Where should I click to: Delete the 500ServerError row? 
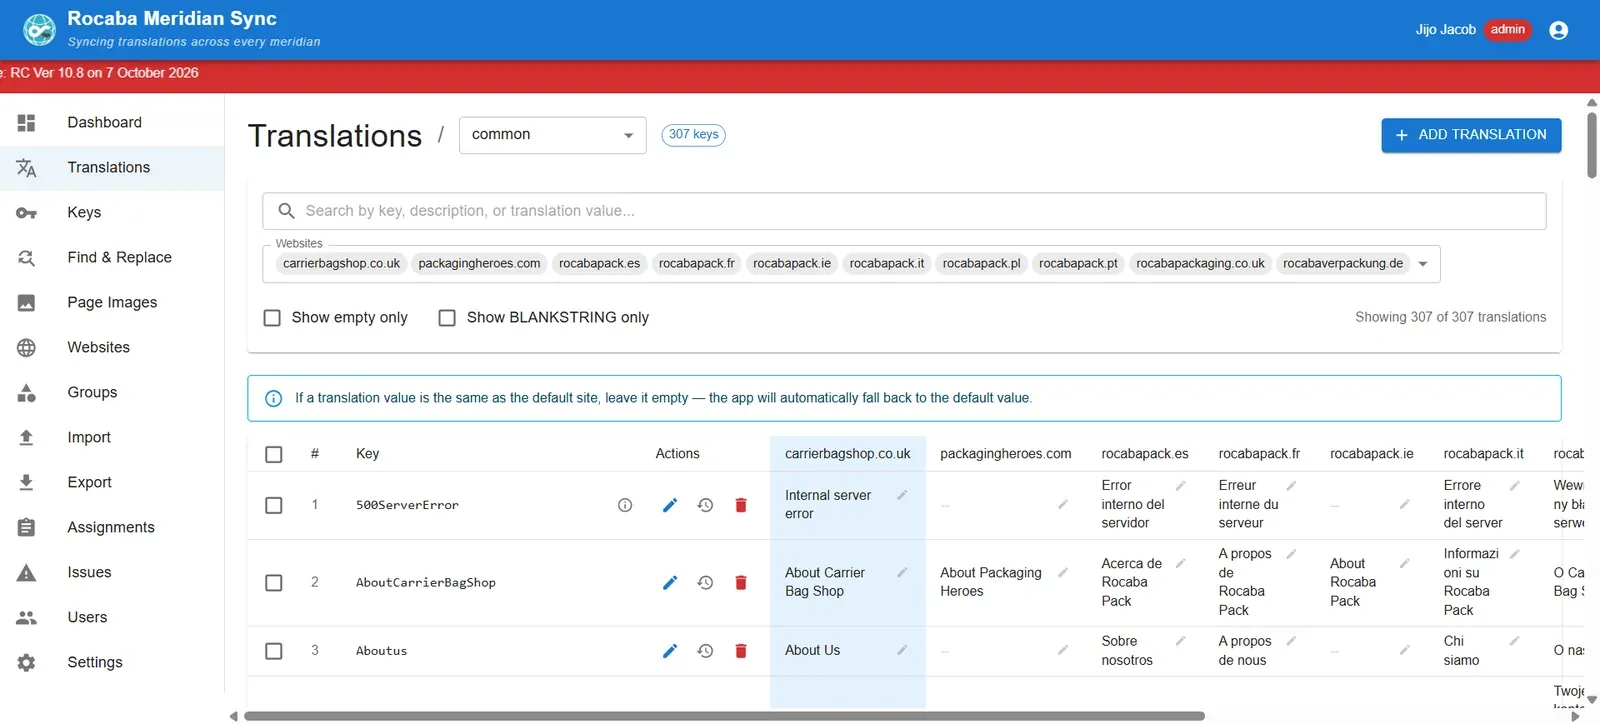coord(741,505)
